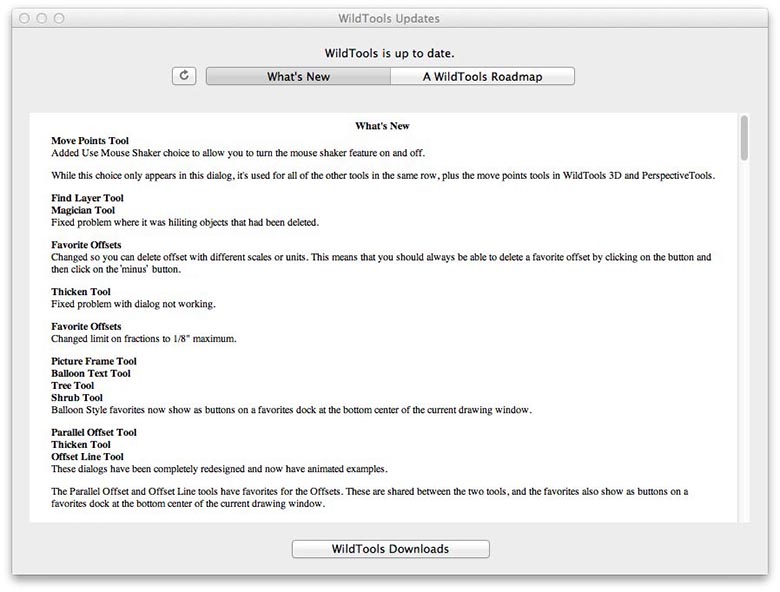Viewport: 780px width, 592px height.
Task: Click the WildTools Updates window title
Action: point(389,18)
